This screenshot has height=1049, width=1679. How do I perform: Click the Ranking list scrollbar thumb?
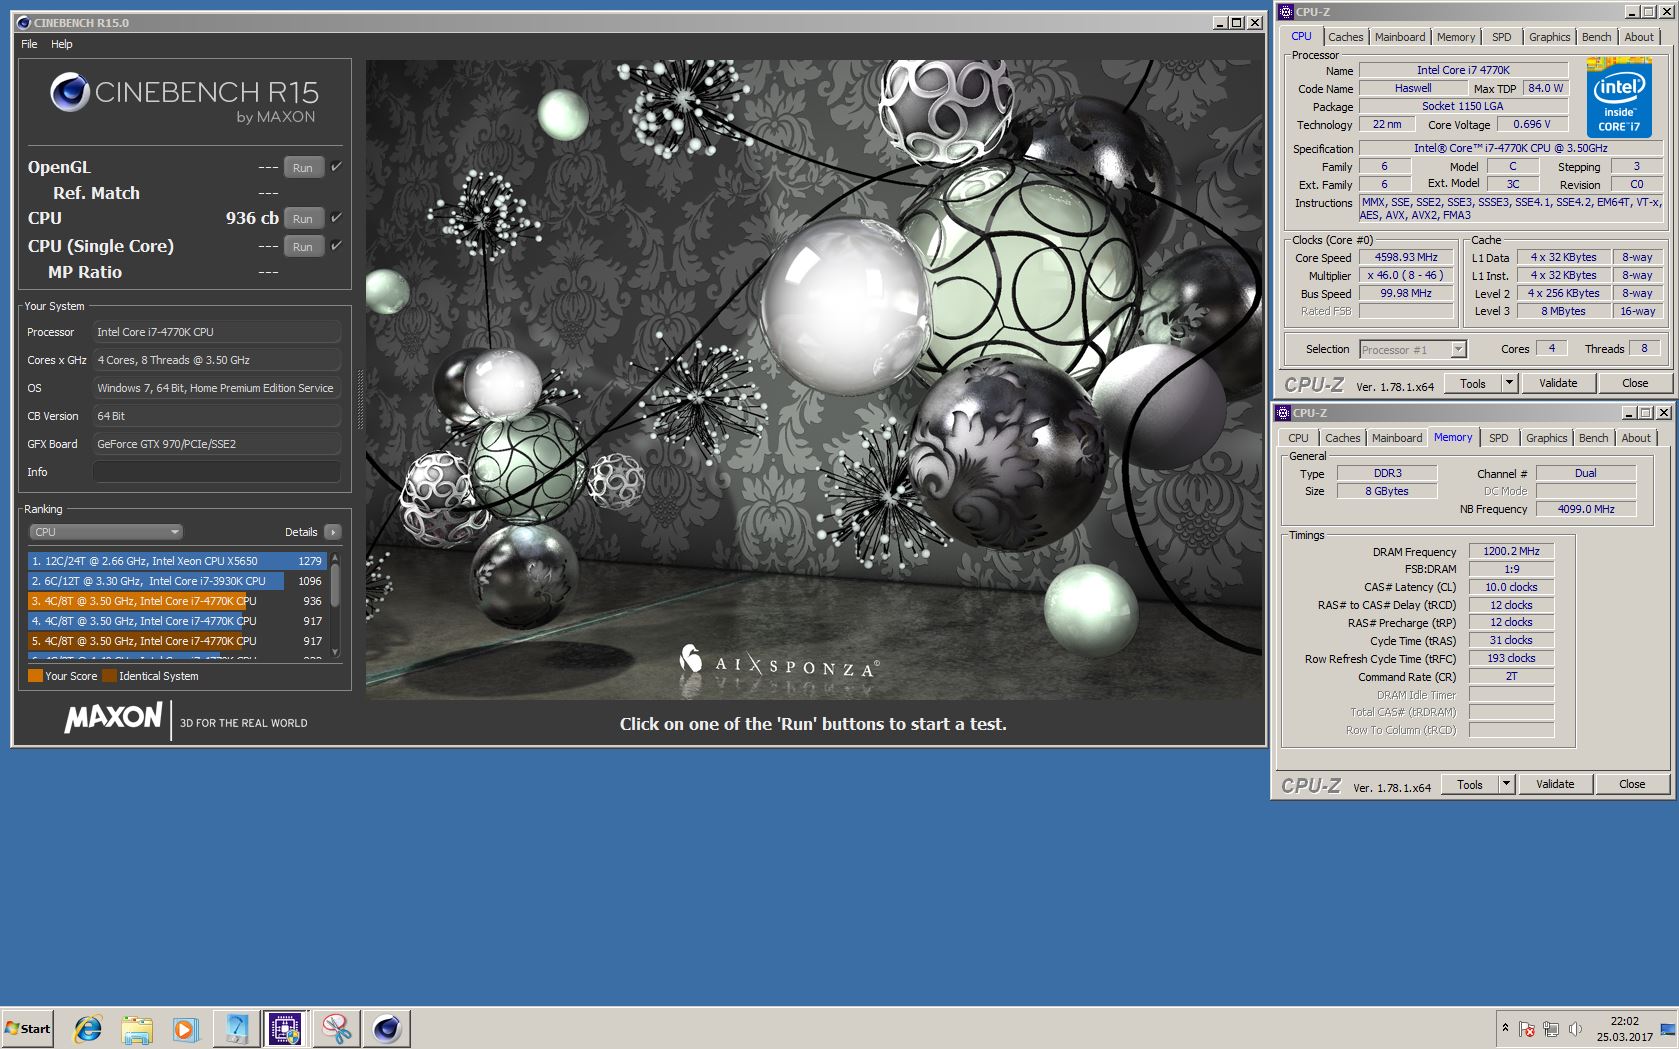[335, 585]
